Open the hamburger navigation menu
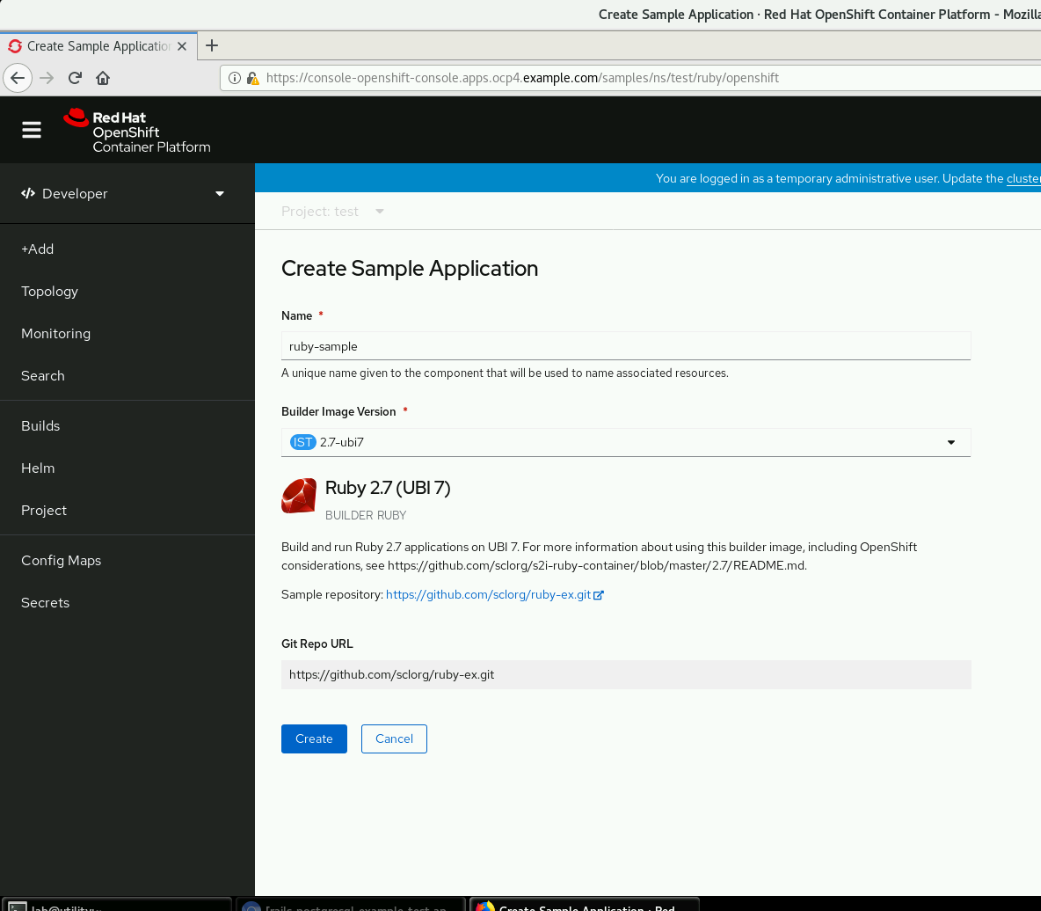Viewport: 1041px width, 911px height. coord(31,130)
